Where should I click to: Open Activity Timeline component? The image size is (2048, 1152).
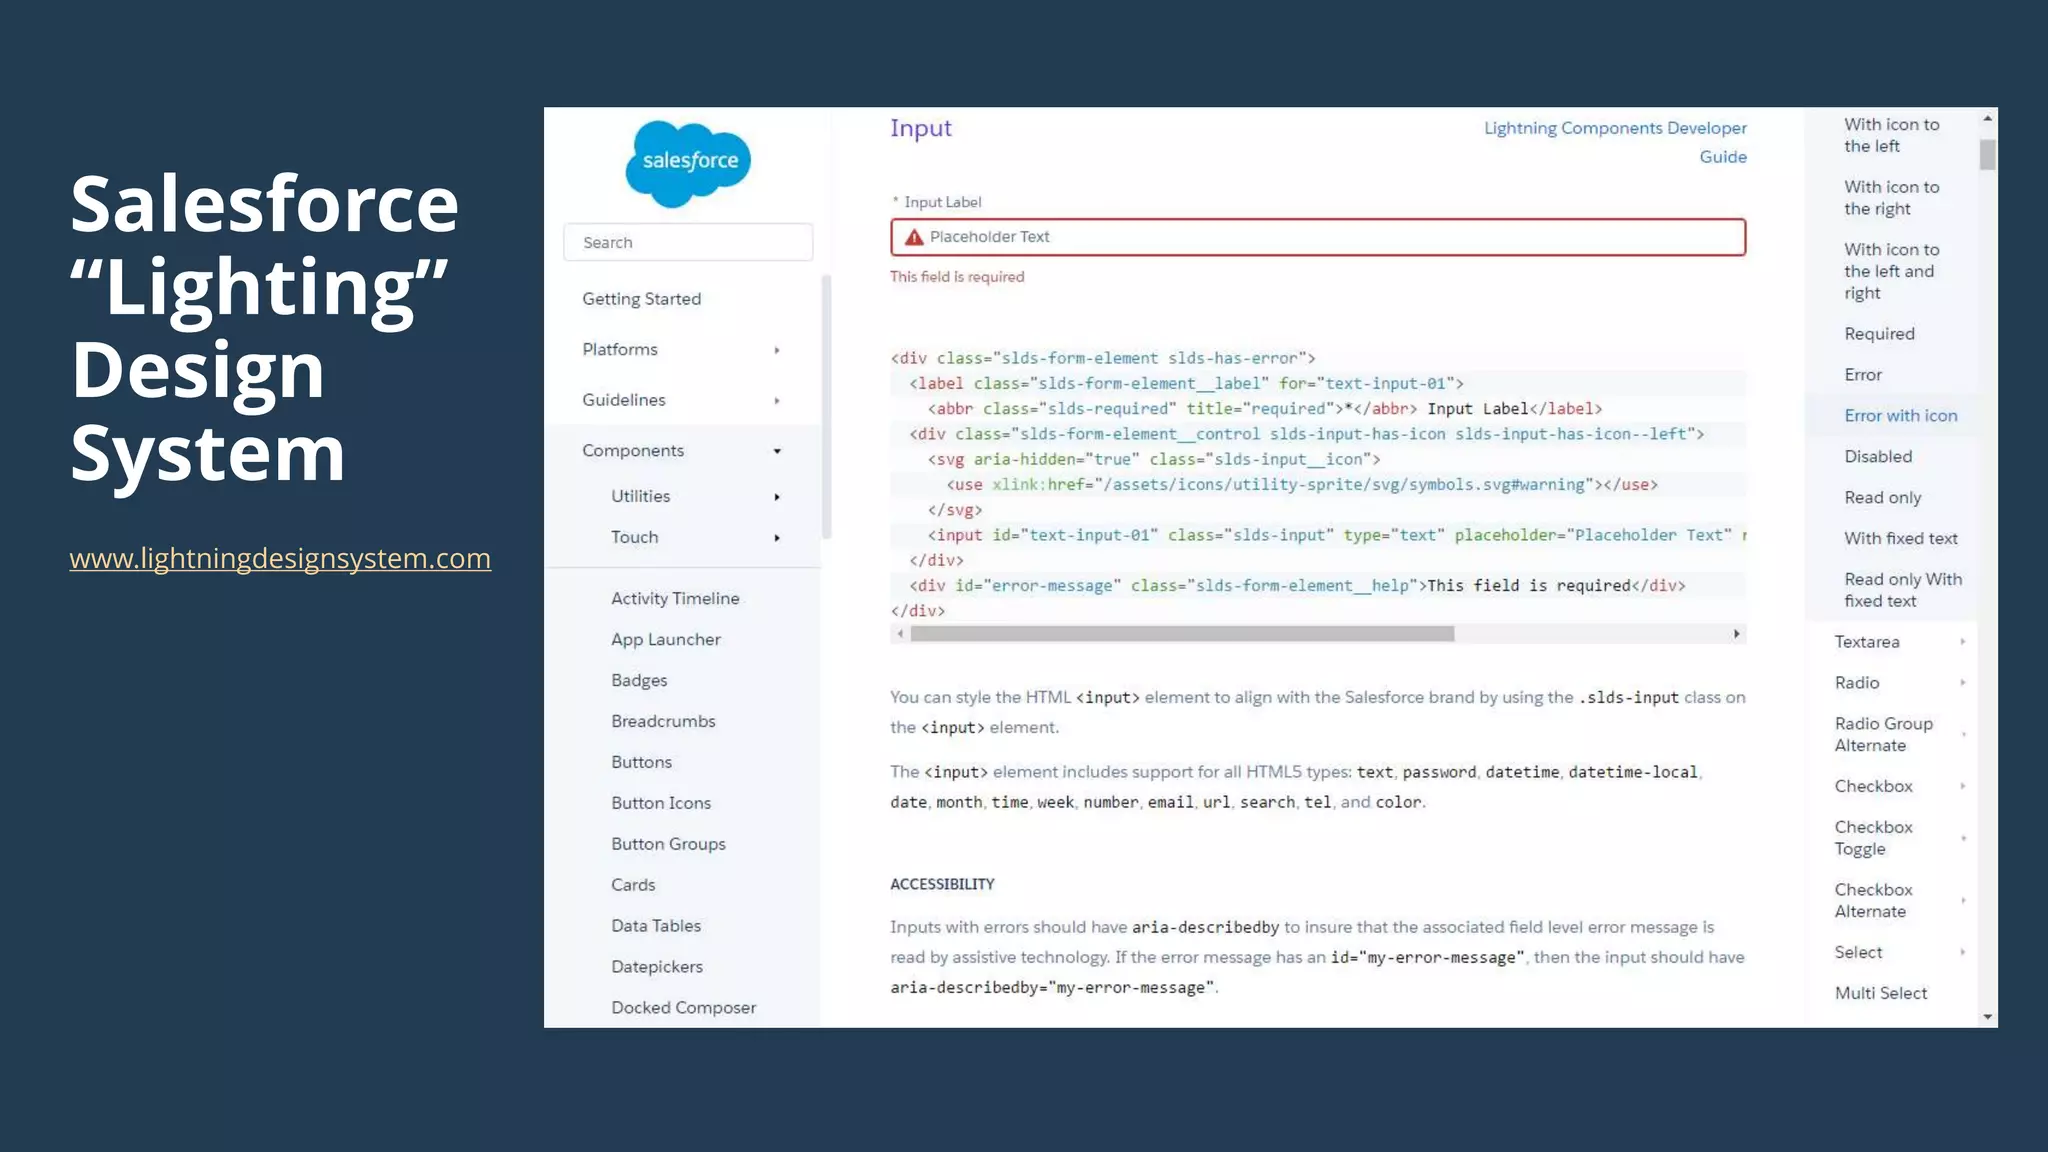[676, 598]
